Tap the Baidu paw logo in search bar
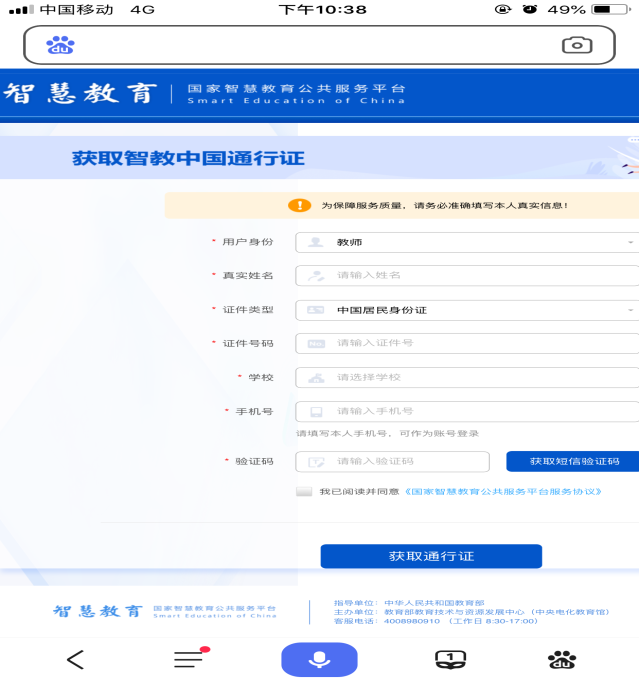 (x=60, y=45)
